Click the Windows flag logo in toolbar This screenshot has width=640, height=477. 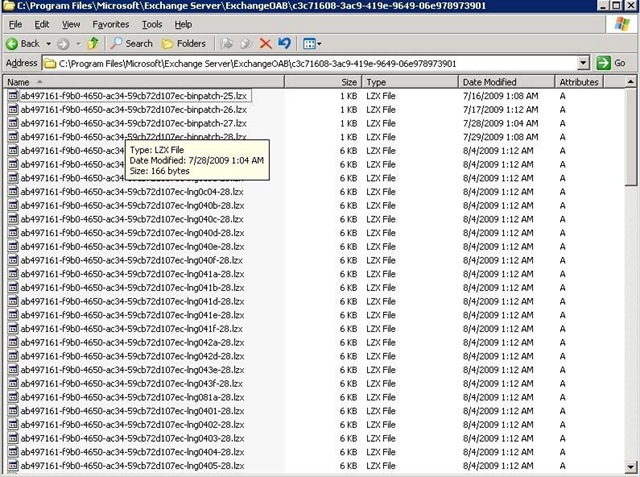coord(622,24)
